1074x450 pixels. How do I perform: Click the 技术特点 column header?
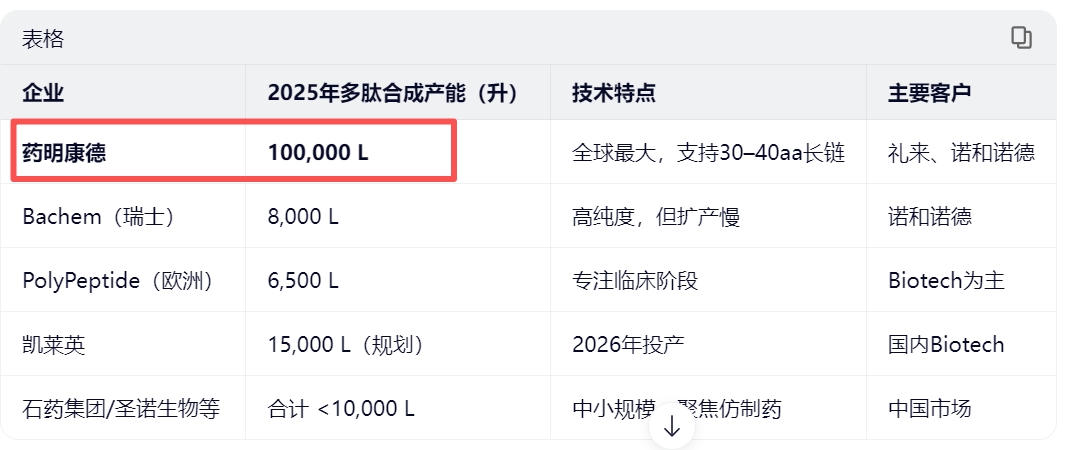[614, 92]
